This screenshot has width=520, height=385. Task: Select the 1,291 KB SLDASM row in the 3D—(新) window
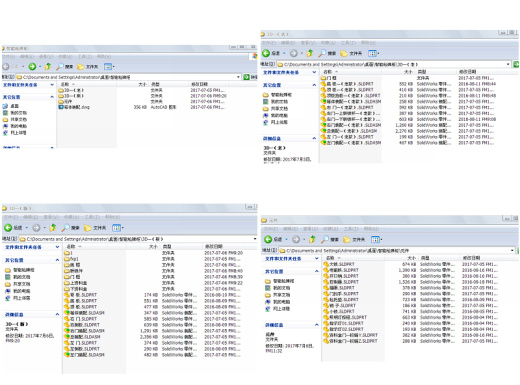click(152, 331)
